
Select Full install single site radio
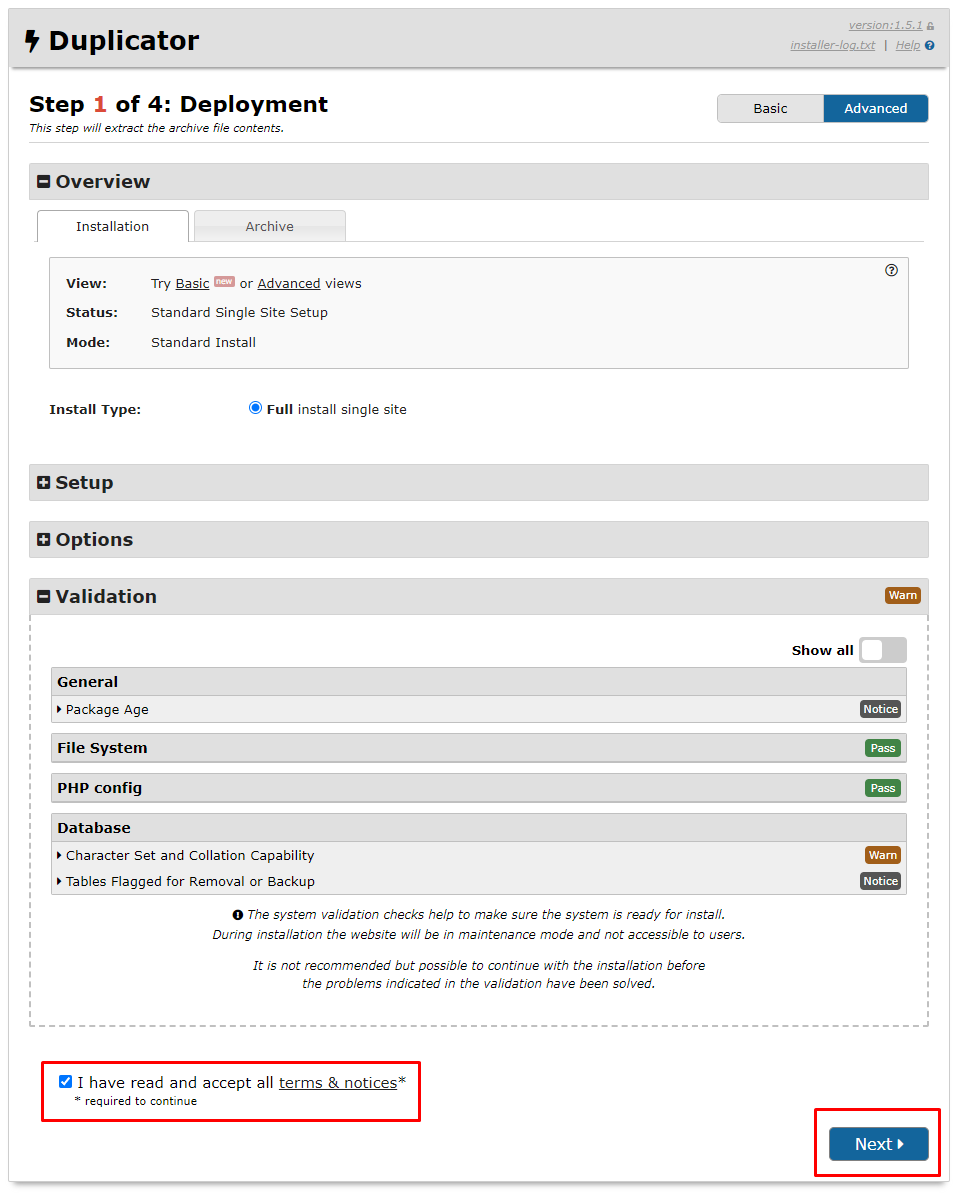tap(256, 408)
